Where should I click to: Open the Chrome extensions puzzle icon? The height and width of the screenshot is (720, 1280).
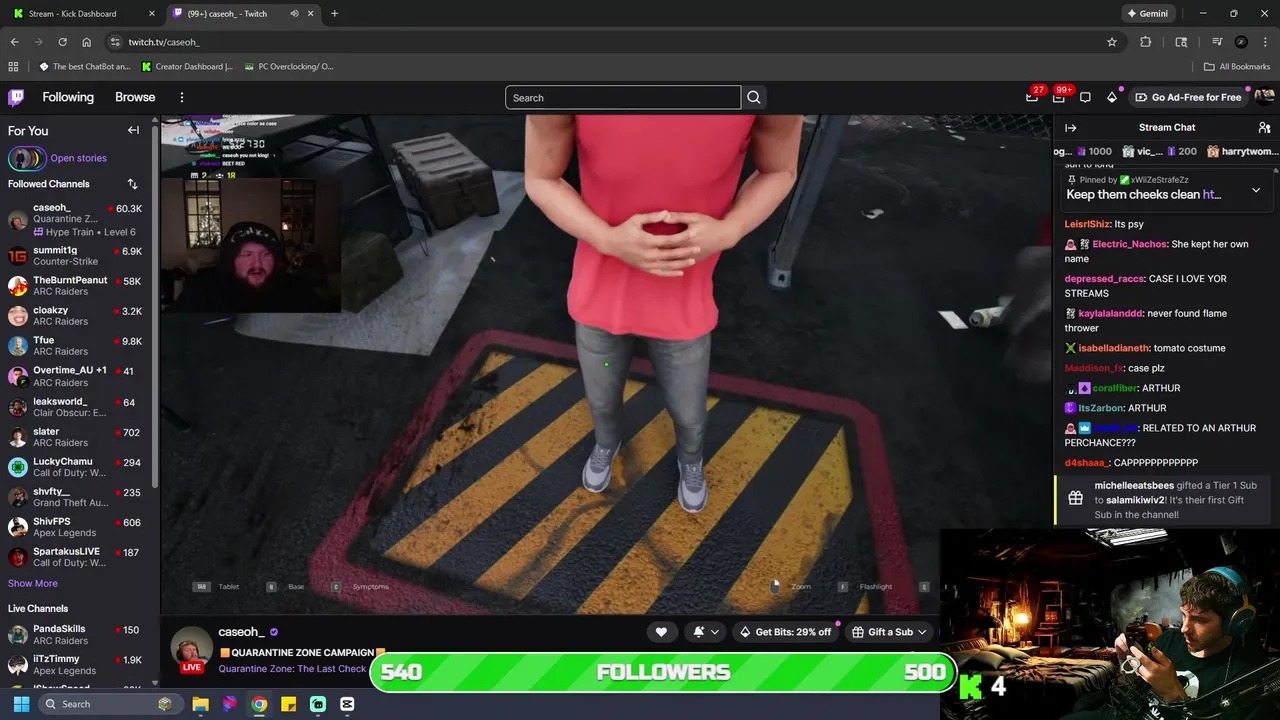click(x=1146, y=42)
